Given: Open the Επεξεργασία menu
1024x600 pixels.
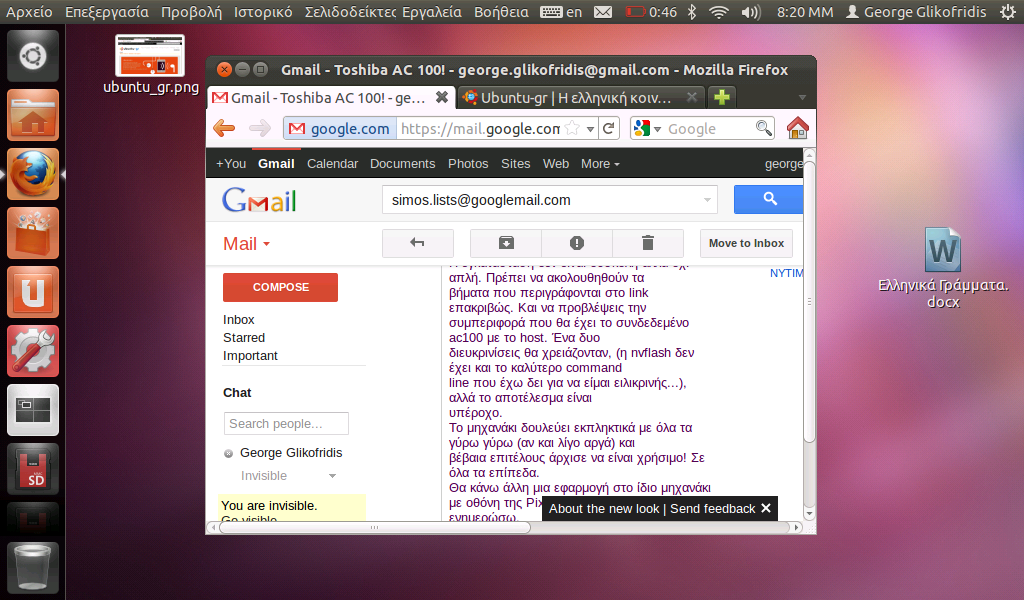Looking at the screenshot, I should pos(106,12).
